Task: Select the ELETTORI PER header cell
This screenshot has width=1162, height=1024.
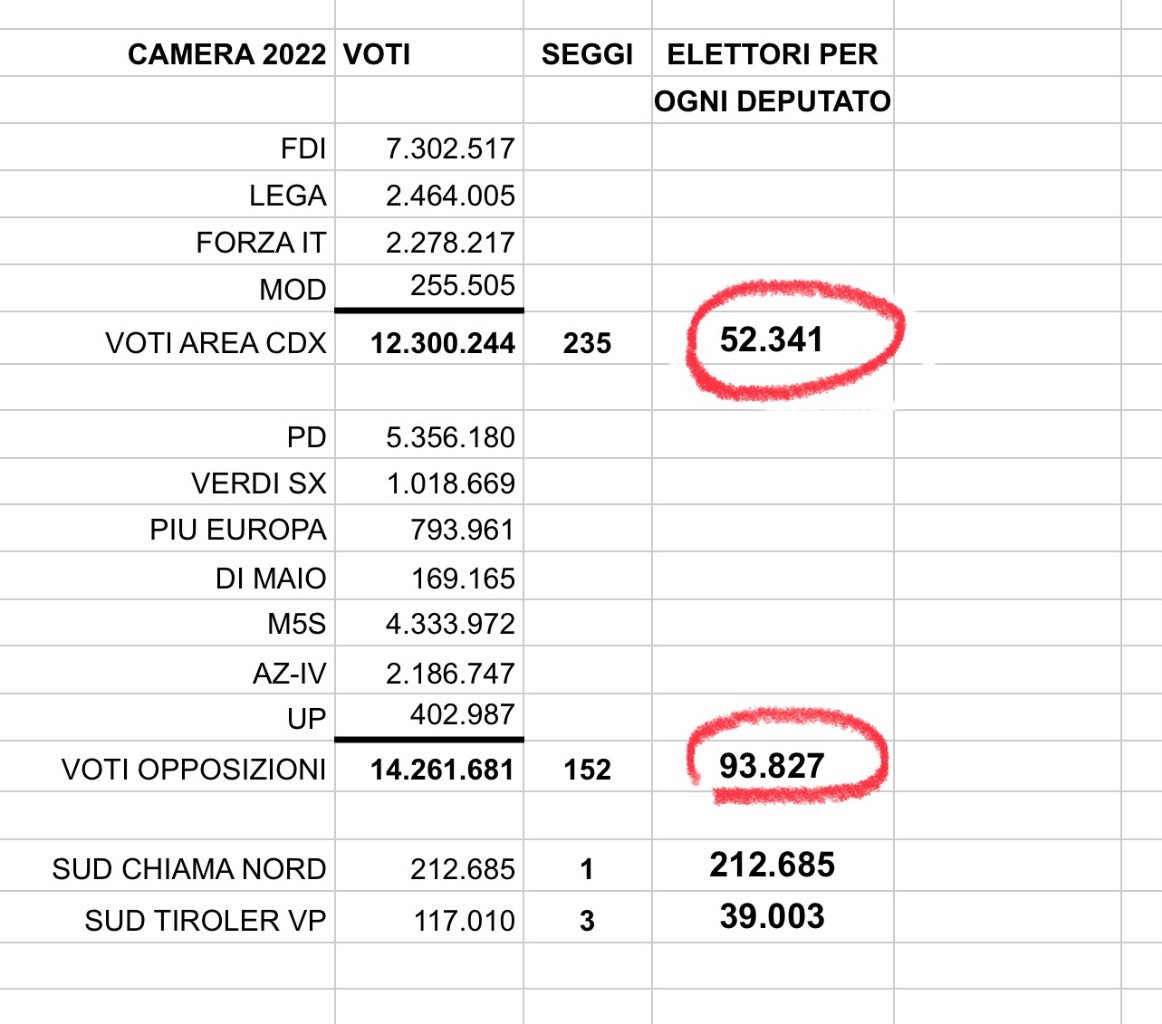Action: 773,53
